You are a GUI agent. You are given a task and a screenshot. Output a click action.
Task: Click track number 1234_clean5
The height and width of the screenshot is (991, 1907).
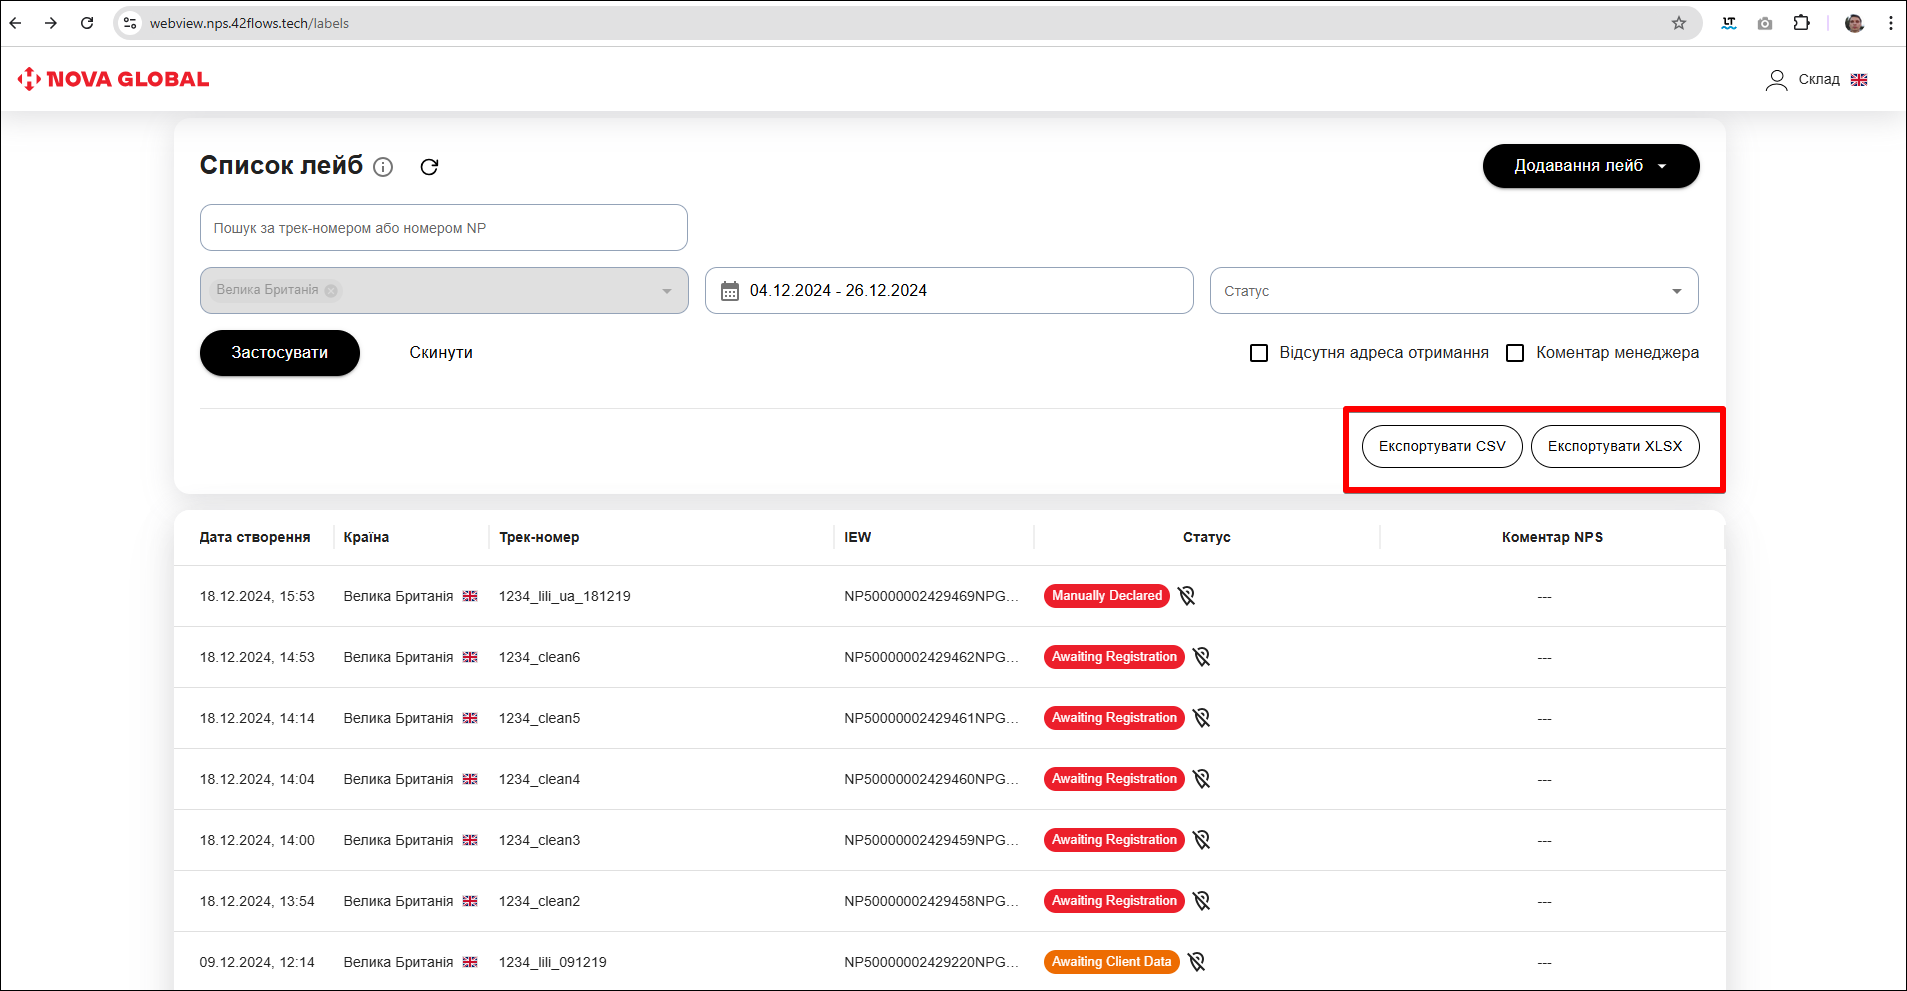click(540, 718)
